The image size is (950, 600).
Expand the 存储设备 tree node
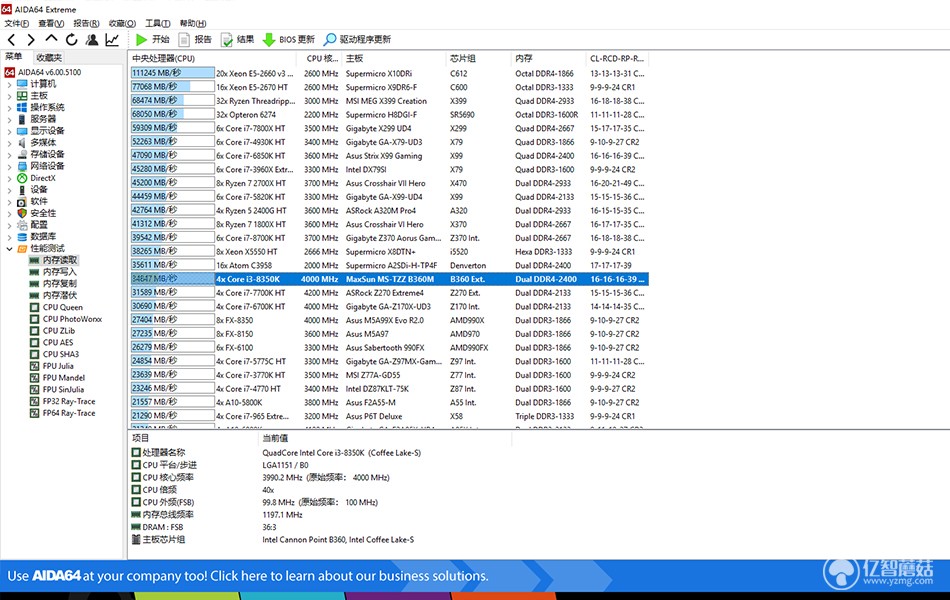point(9,155)
